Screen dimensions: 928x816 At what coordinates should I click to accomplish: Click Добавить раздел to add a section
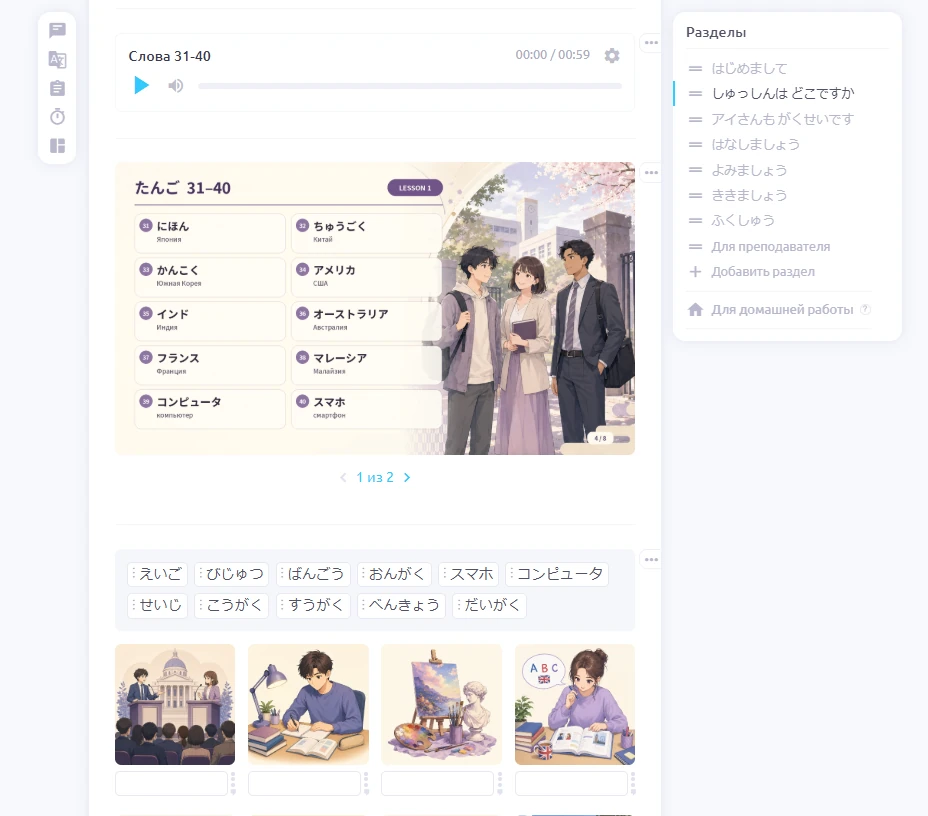pyautogui.click(x=763, y=272)
